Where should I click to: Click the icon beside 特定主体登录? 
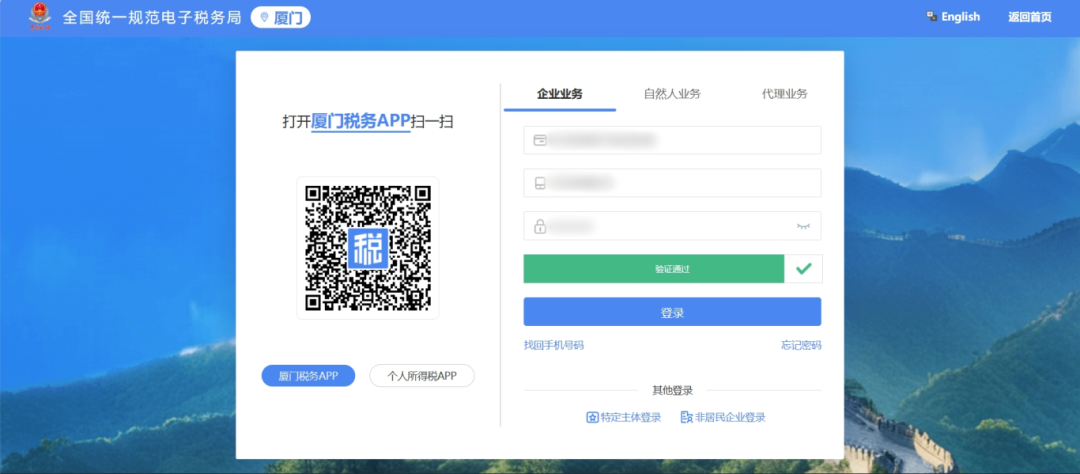point(592,418)
